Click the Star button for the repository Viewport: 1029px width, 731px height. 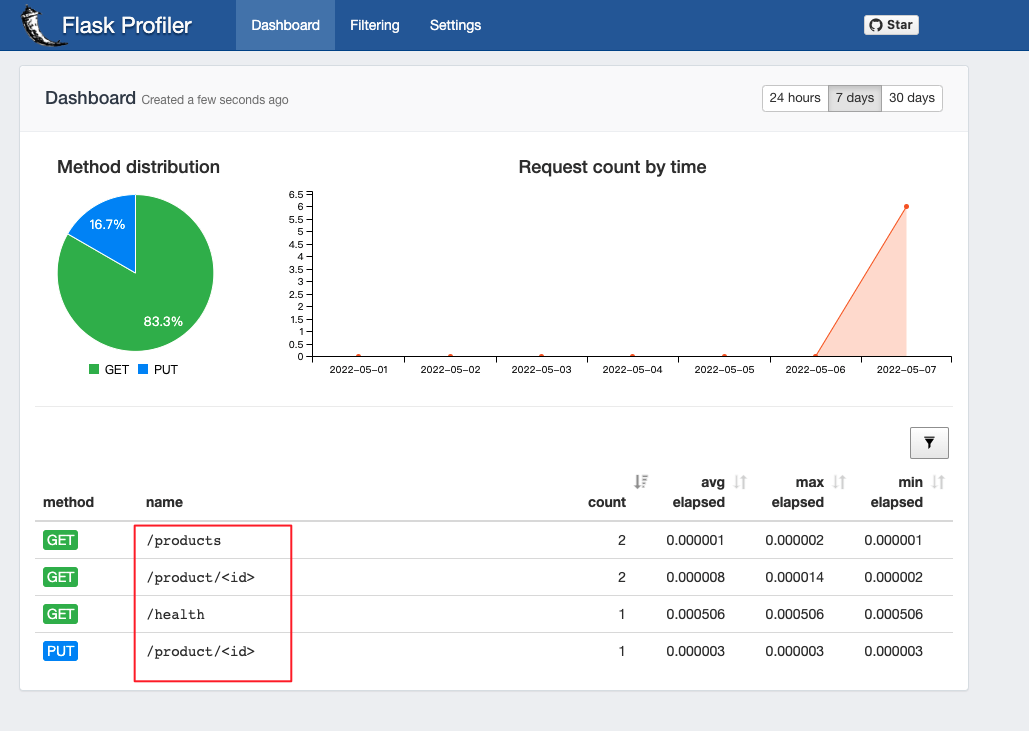pos(891,24)
